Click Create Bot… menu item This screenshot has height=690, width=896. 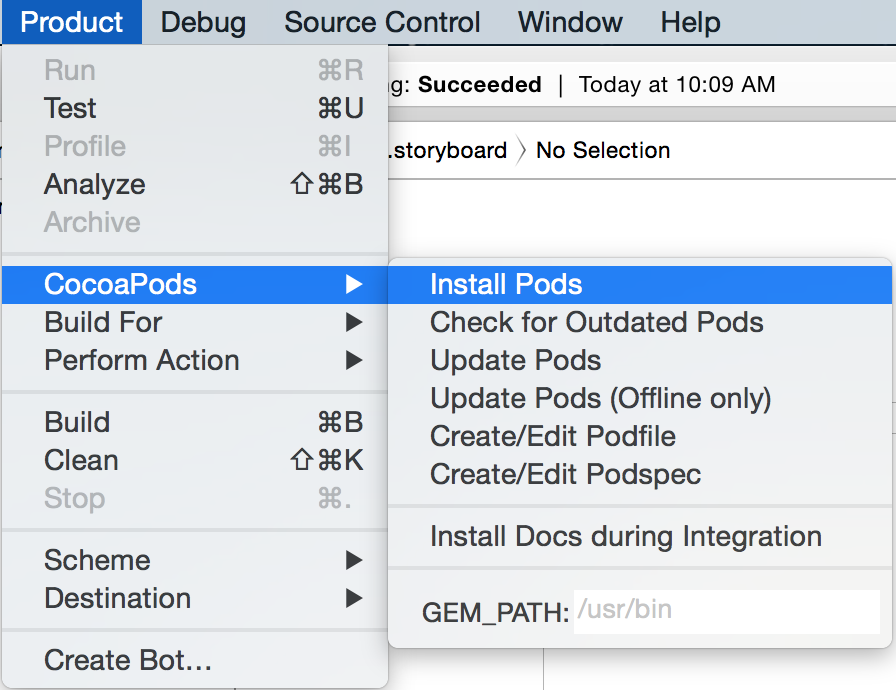128,660
